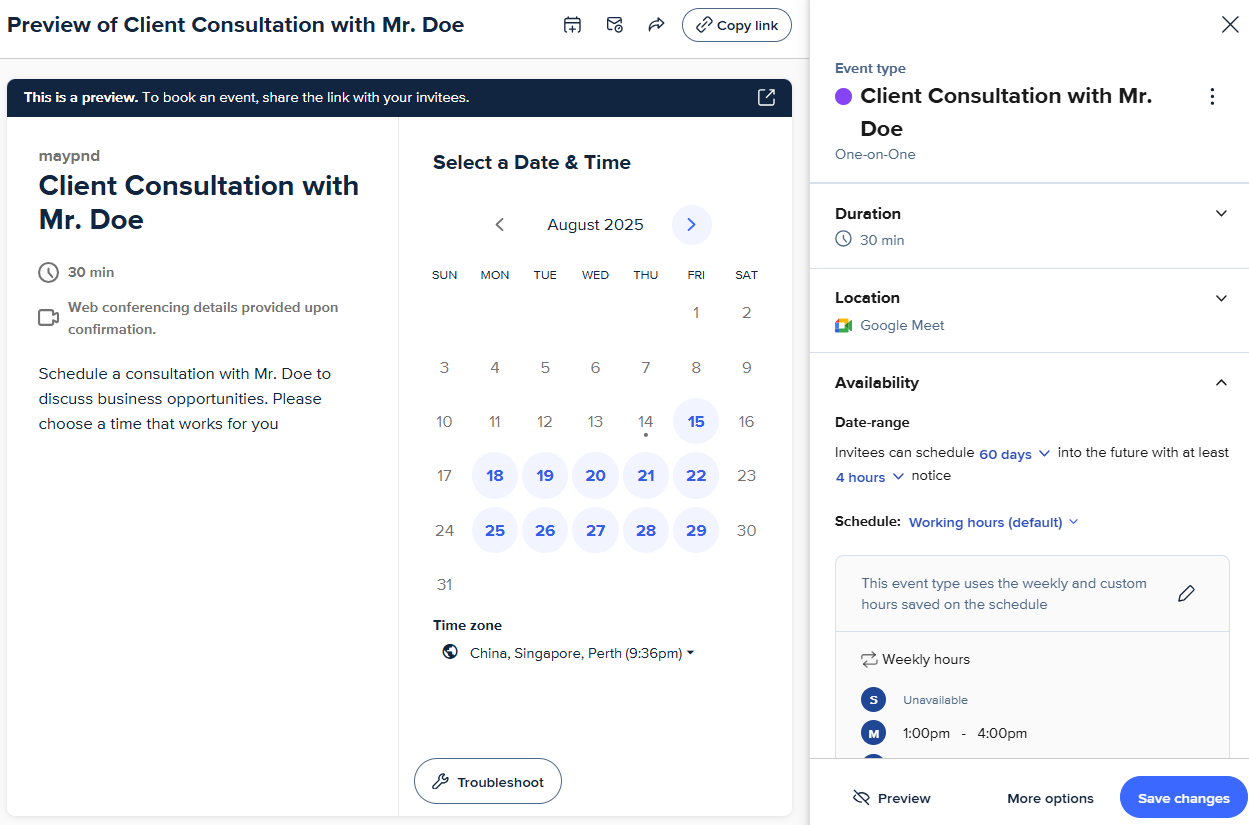
Task: Click the email invite icon in header
Action: point(615,25)
